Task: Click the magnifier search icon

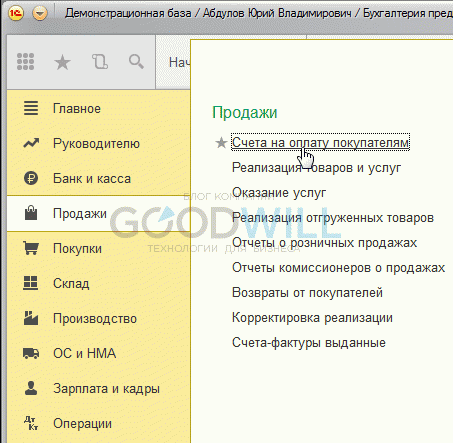Action: point(136,62)
